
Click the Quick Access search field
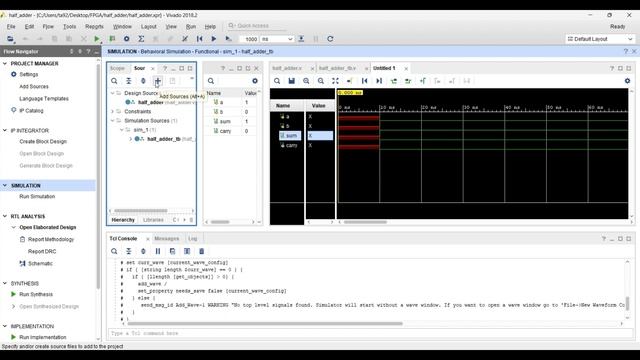click(257, 26)
